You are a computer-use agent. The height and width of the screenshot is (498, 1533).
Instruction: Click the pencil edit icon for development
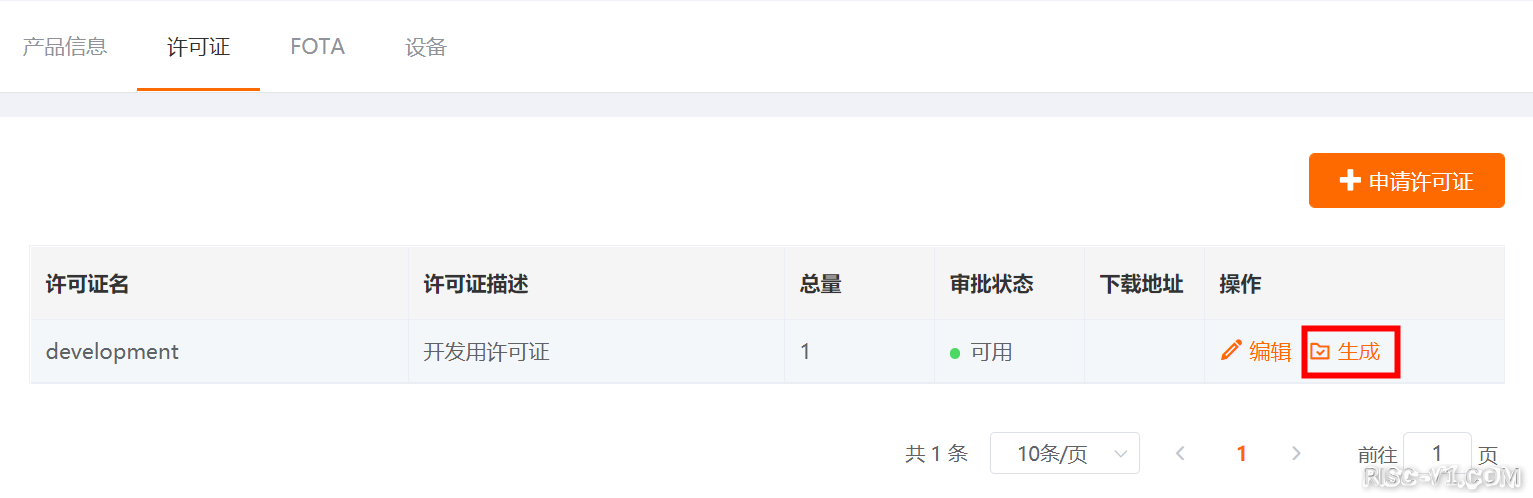tap(1231, 351)
